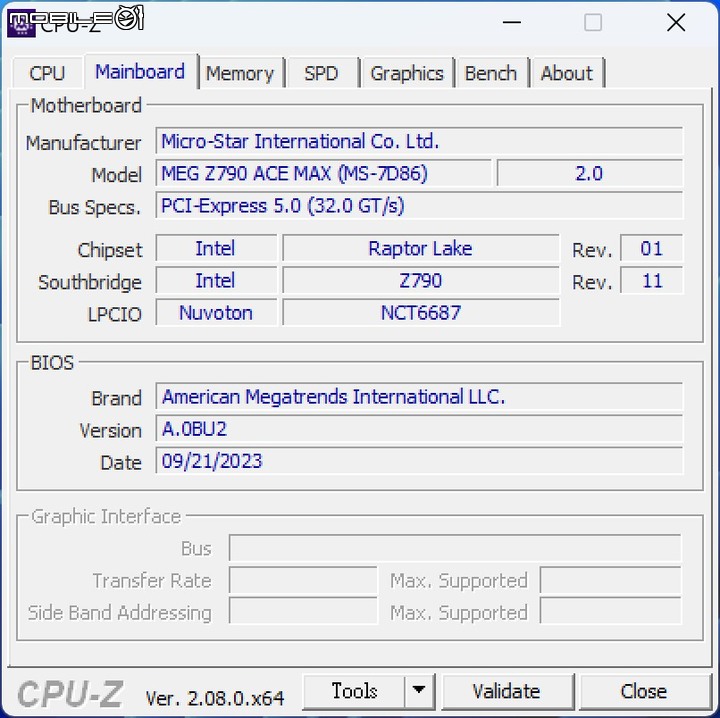Viewport: 720px width, 718px height.
Task: Click the version text Ver. 2.08.0.x64
Action: pyautogui.click(x=215, y=698)
